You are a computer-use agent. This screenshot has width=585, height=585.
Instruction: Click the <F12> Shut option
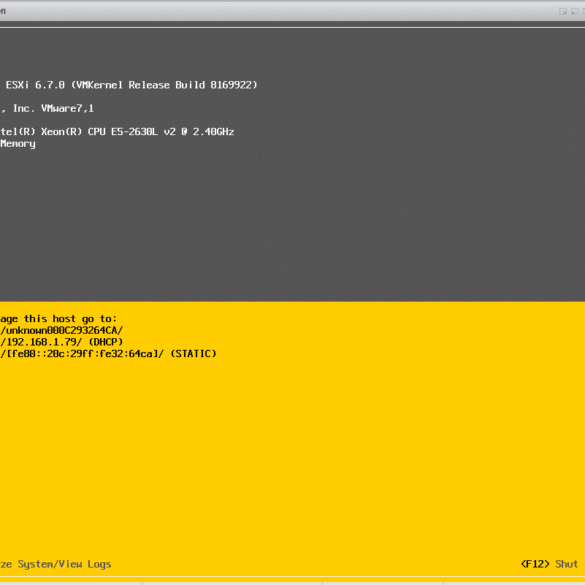pos(549,564)
